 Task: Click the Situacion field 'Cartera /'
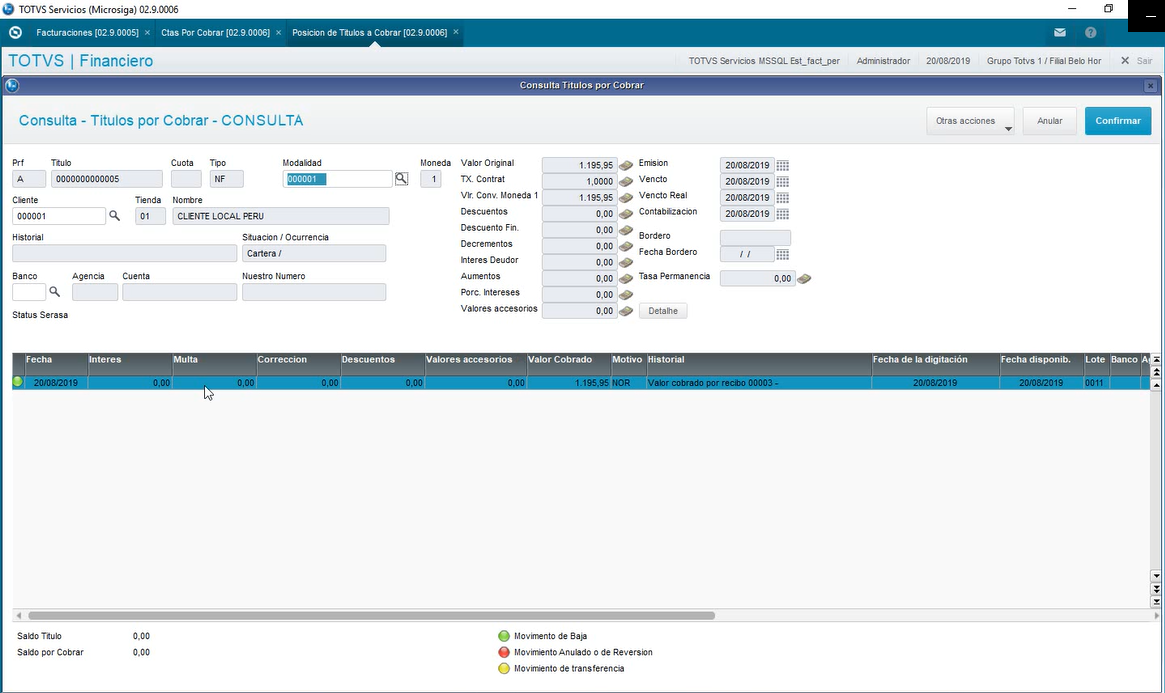tap(314, 253)
